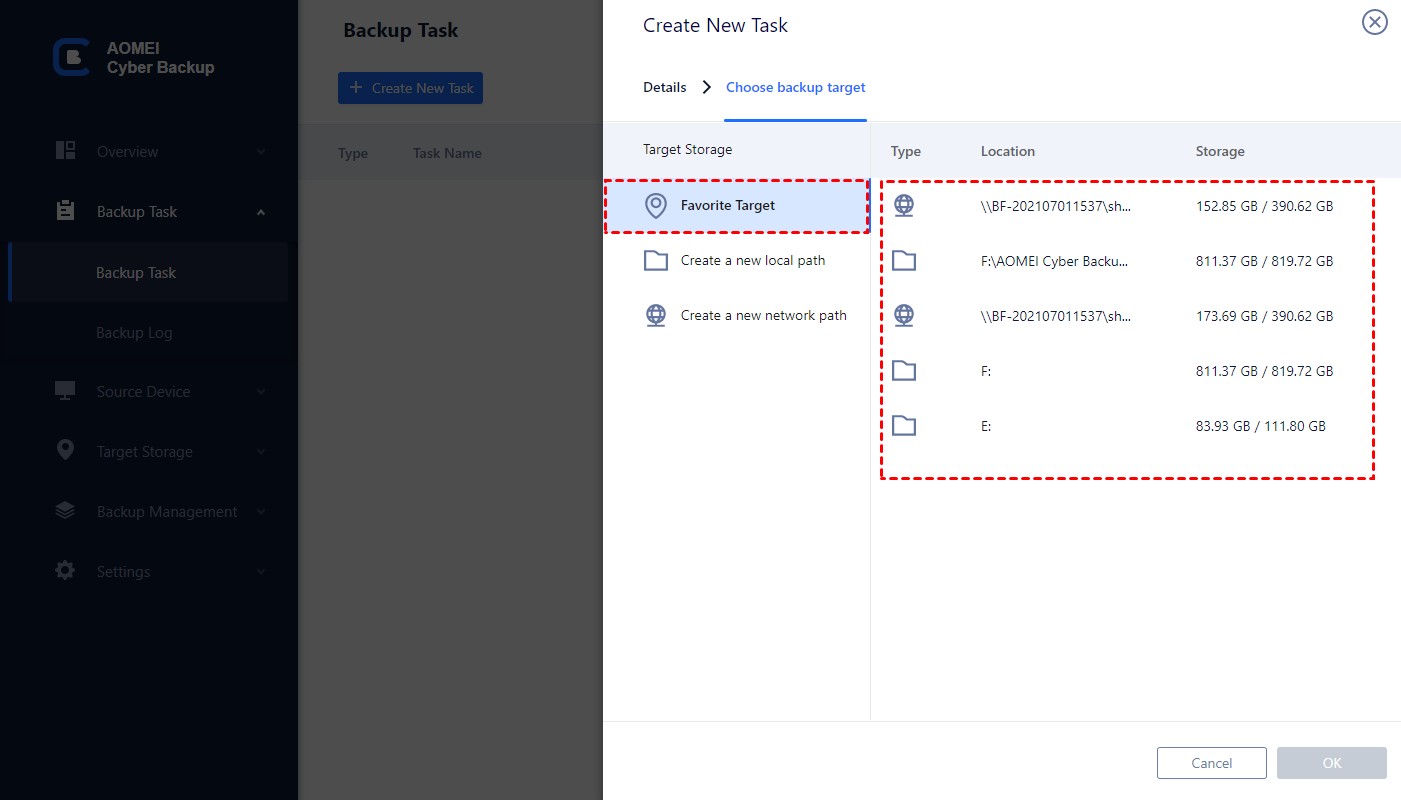Click the Source Device monitor icon
The image size is (1401, 800).
point(66,391)
